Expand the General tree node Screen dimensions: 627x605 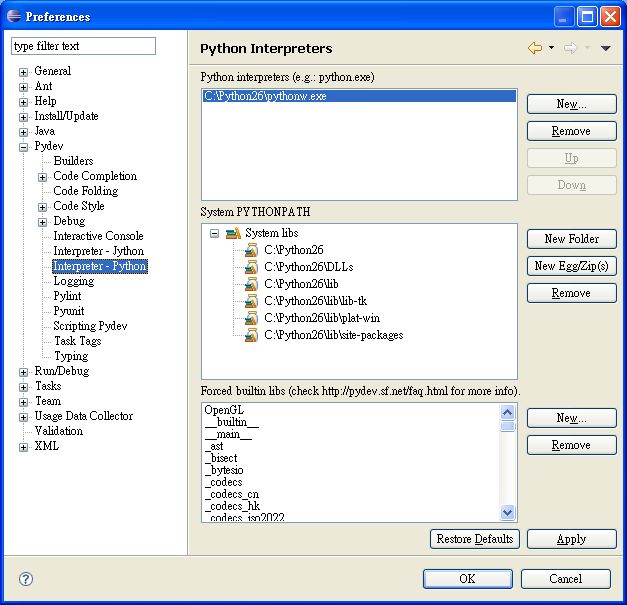tap(23, 72)
